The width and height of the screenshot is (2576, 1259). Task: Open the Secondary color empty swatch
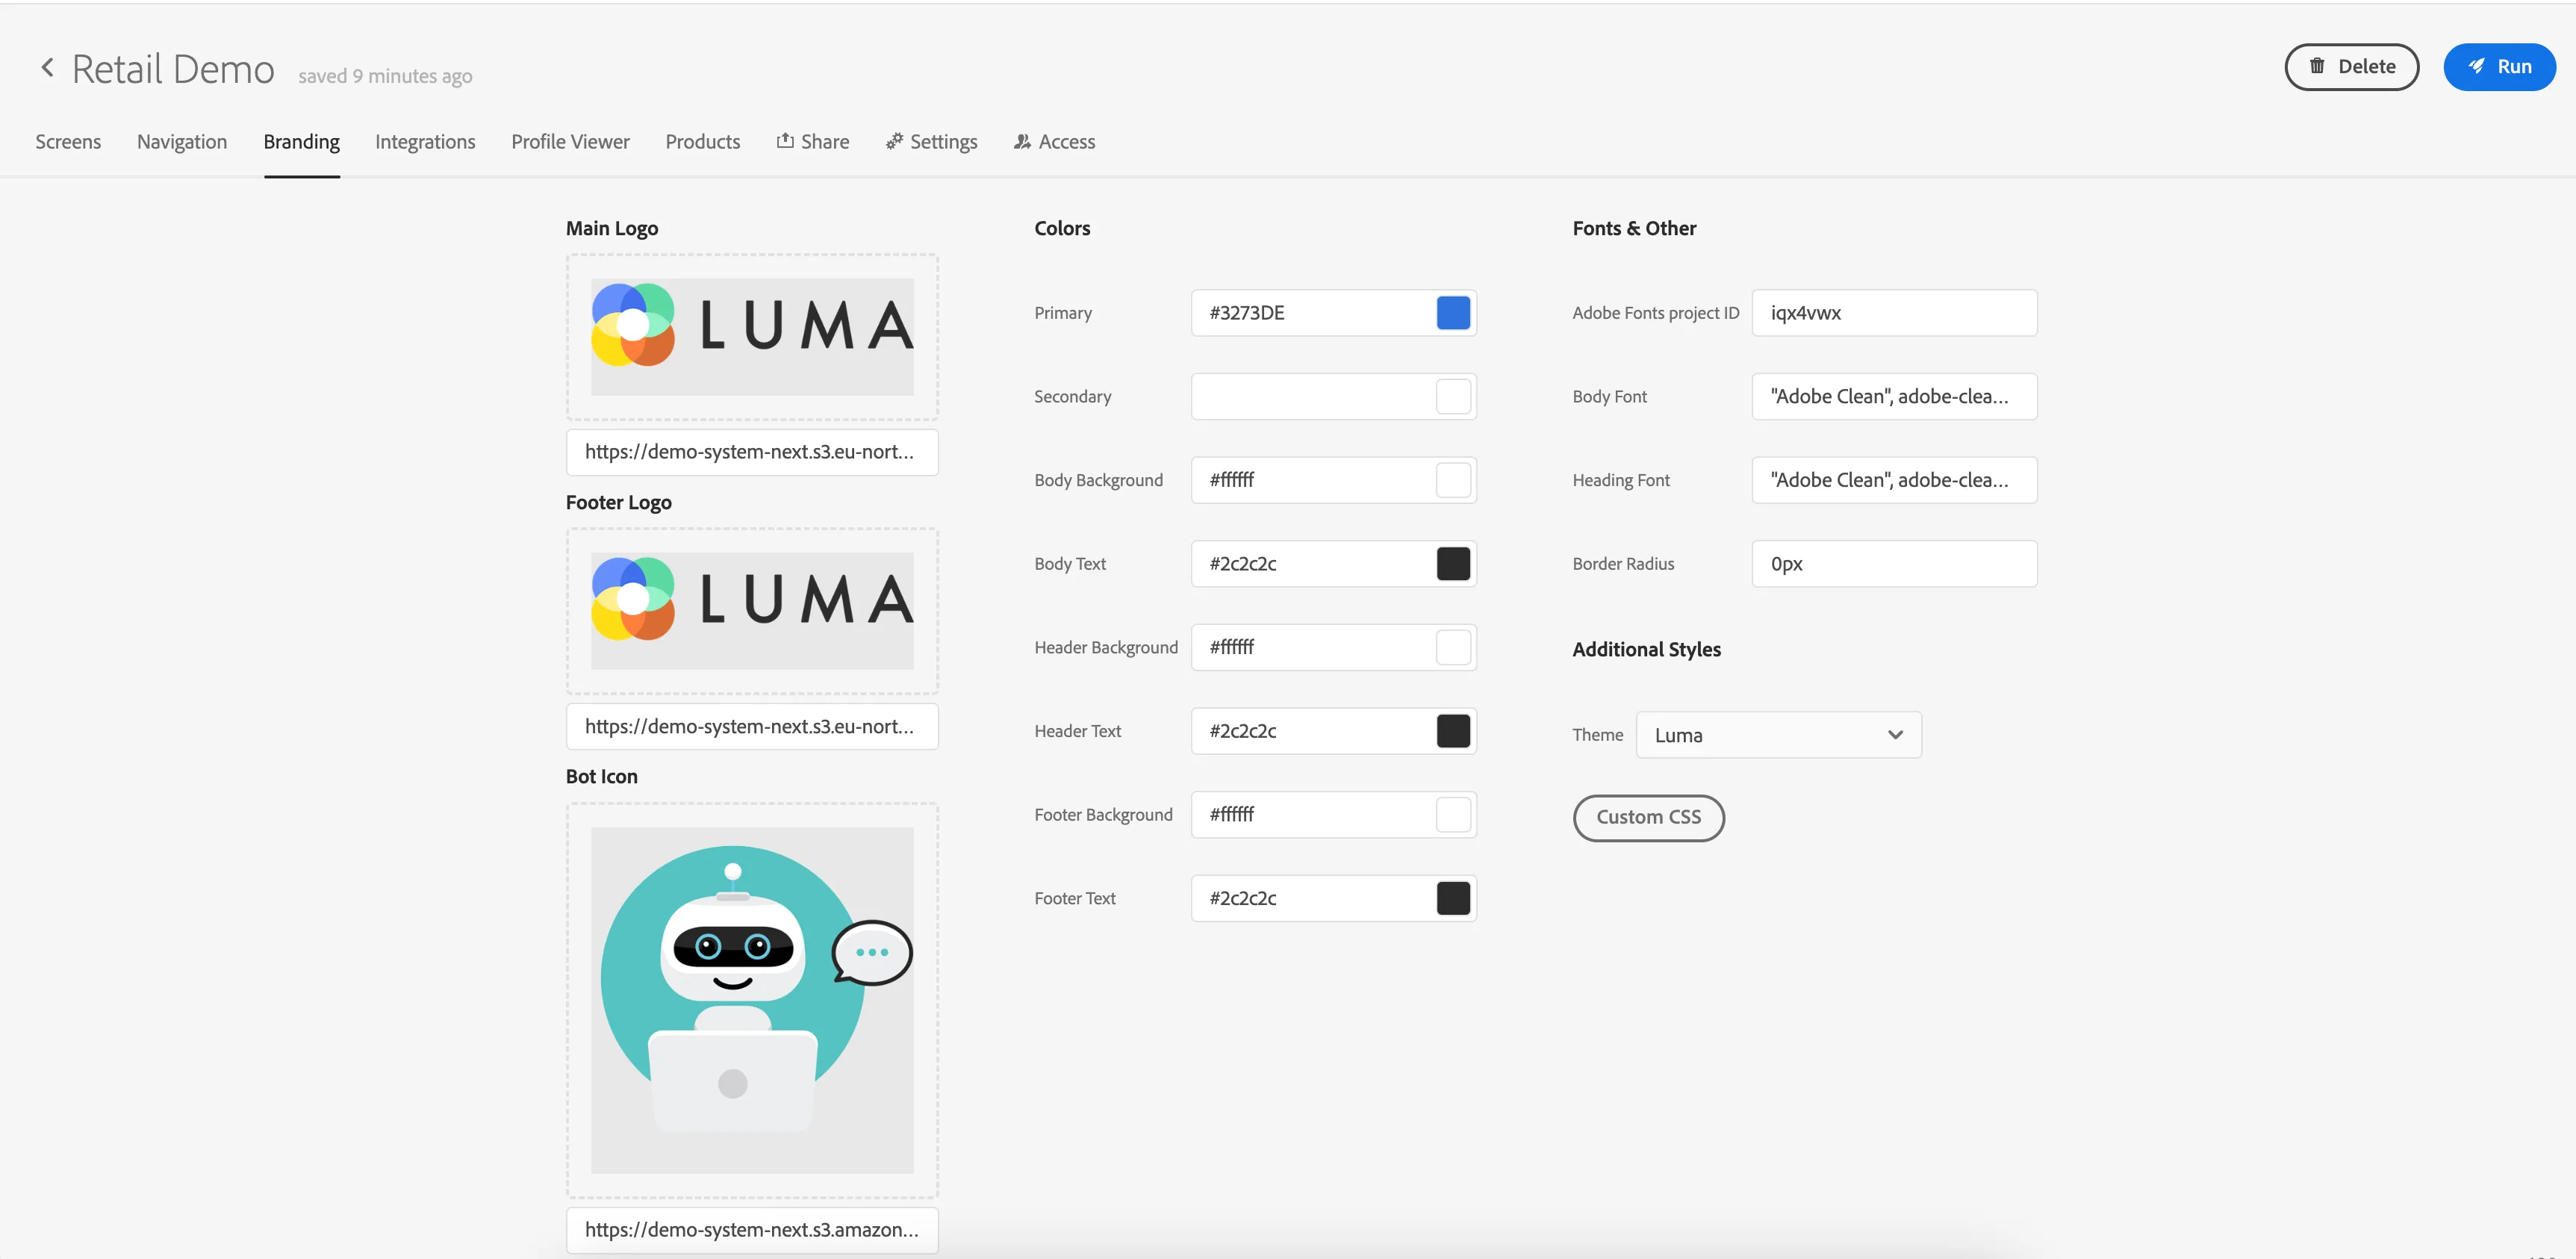1453,397
